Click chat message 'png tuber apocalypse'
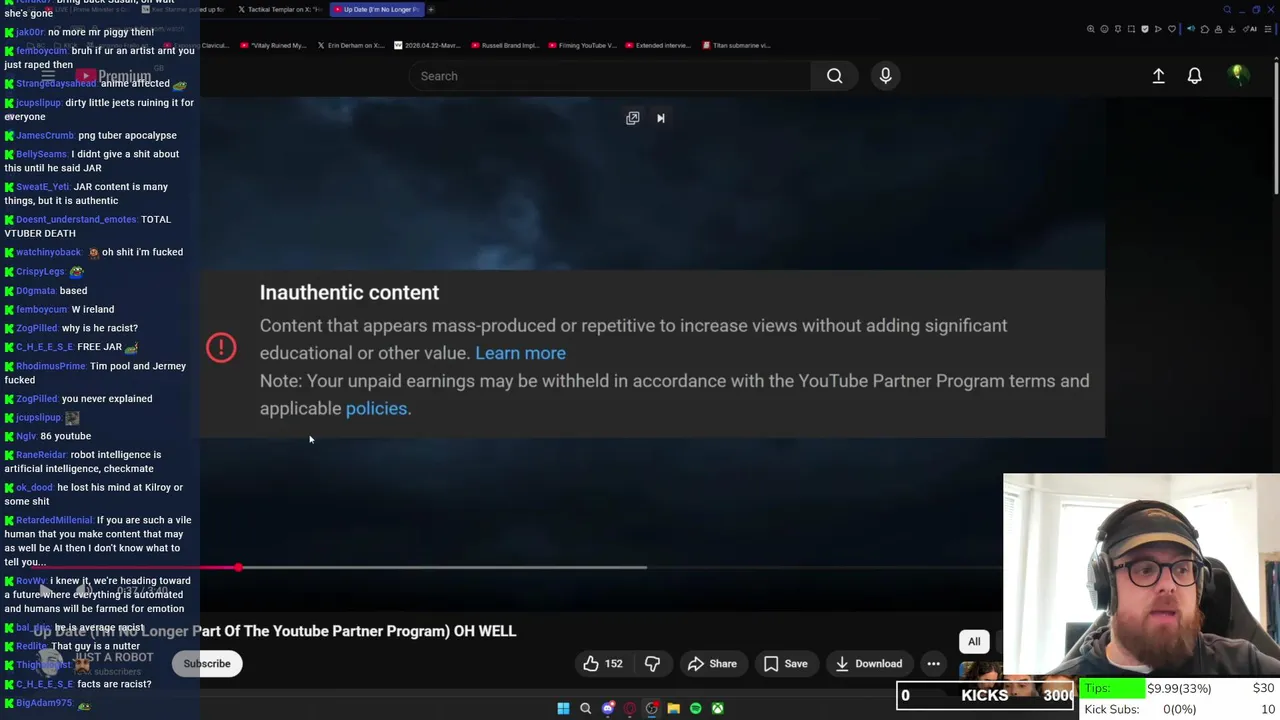 [x=127, y=135]
